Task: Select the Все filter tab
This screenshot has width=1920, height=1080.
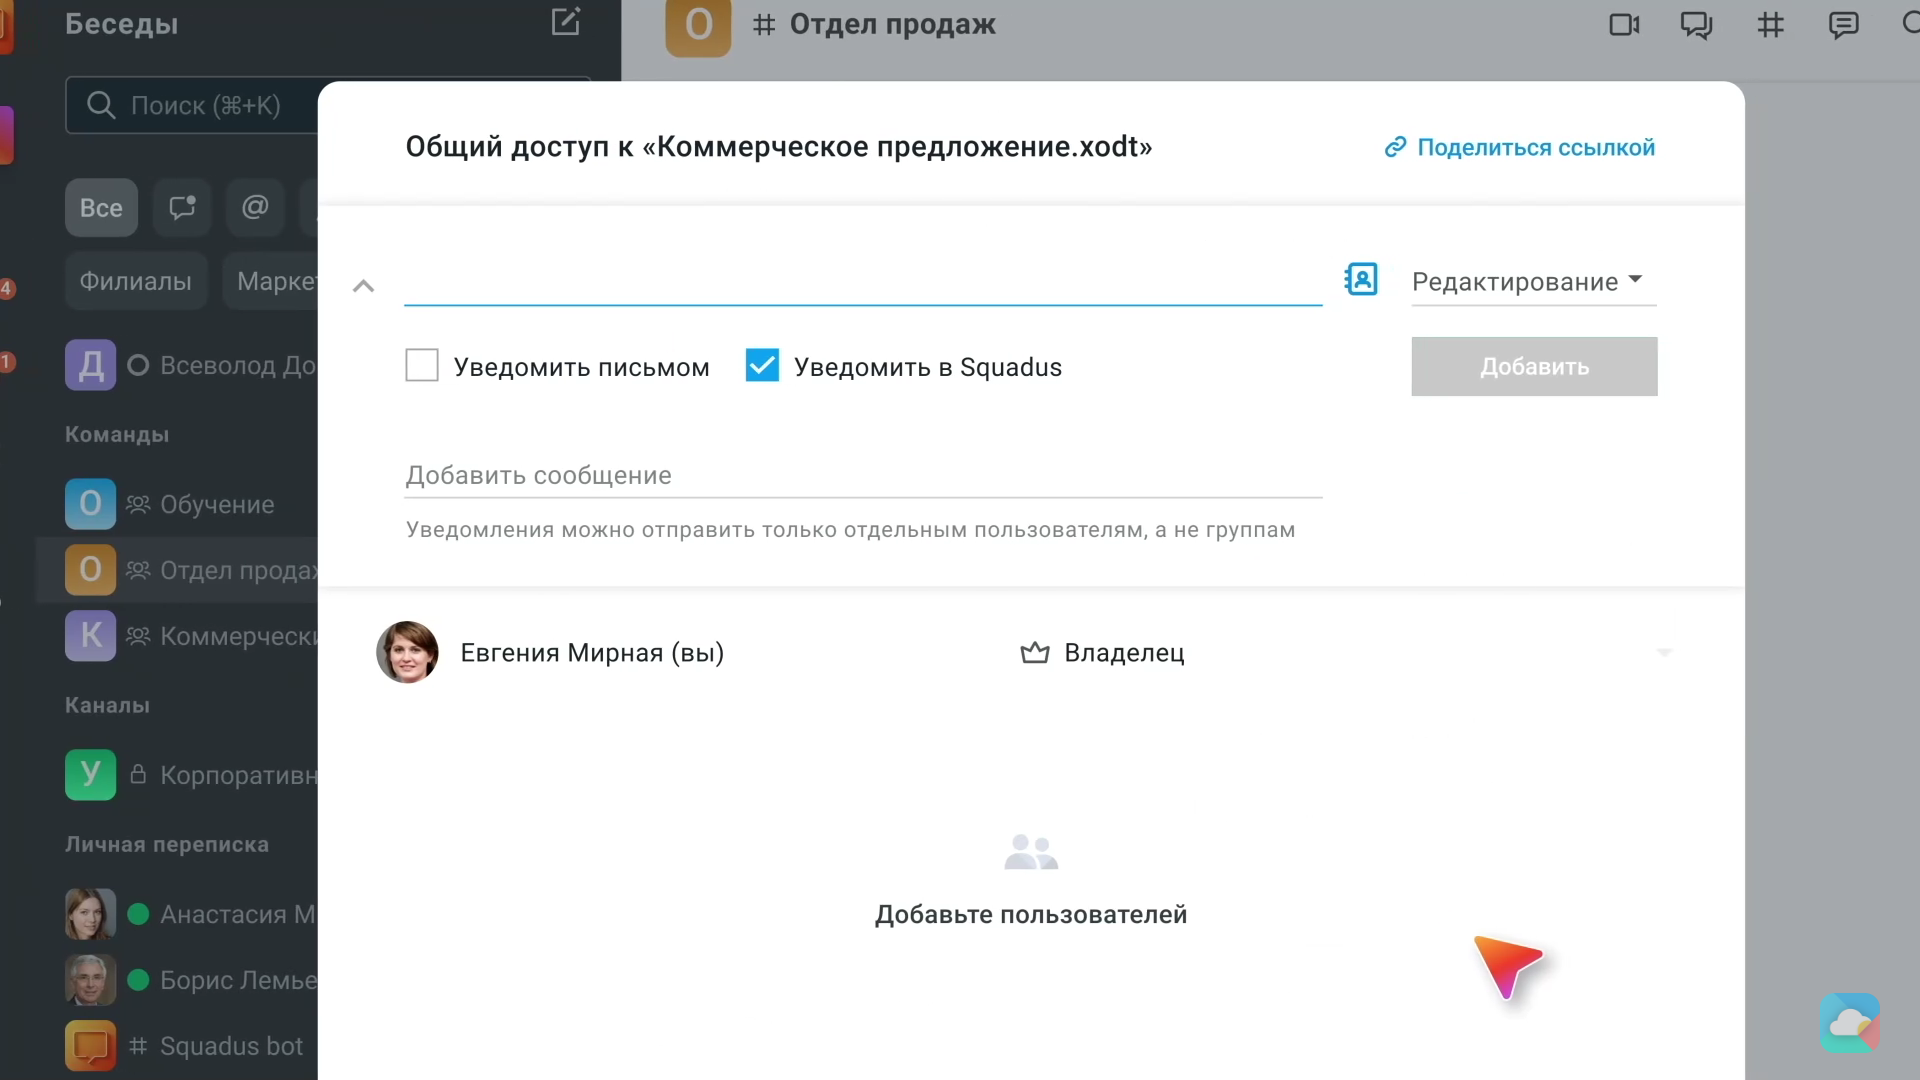Action: tap(101, 208)
